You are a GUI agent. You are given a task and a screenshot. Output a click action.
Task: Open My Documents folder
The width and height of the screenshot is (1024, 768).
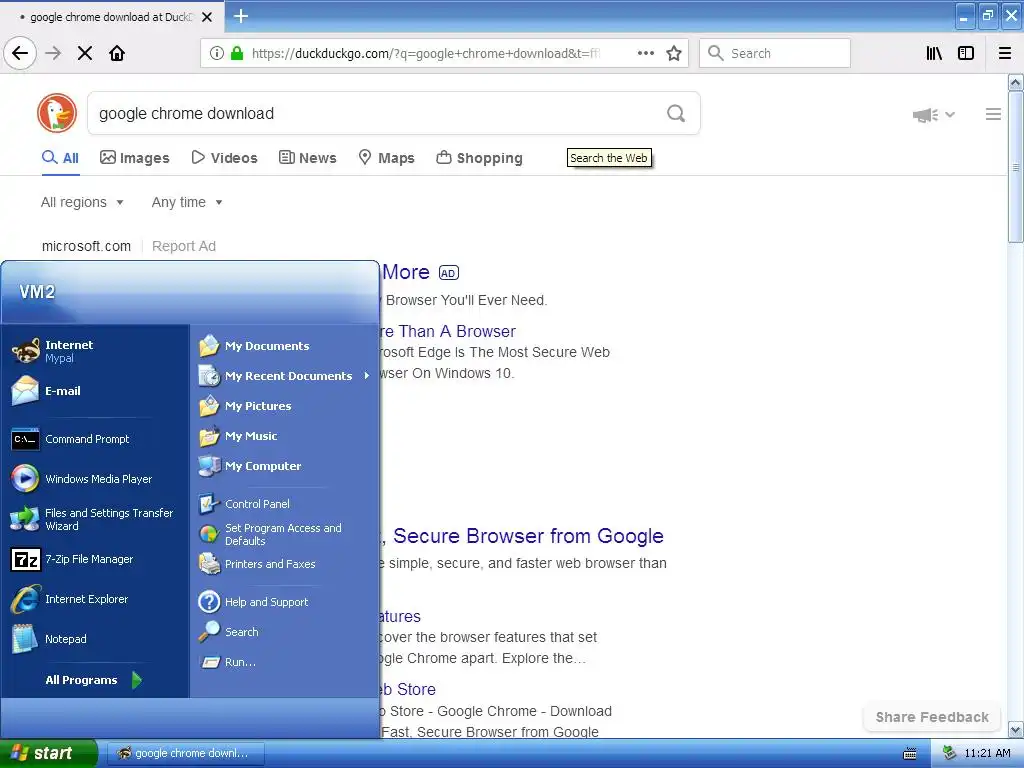pos(285,345)
